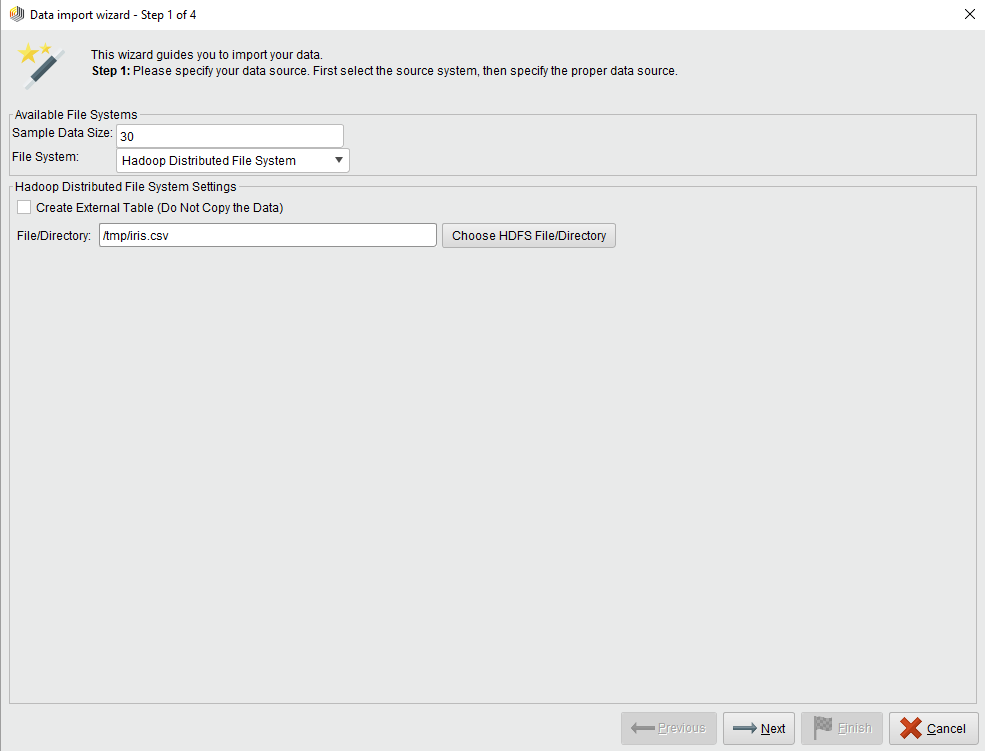Click the Cancel button
The height and width of the screenshot is (751, 985).
tap(933, 728)
